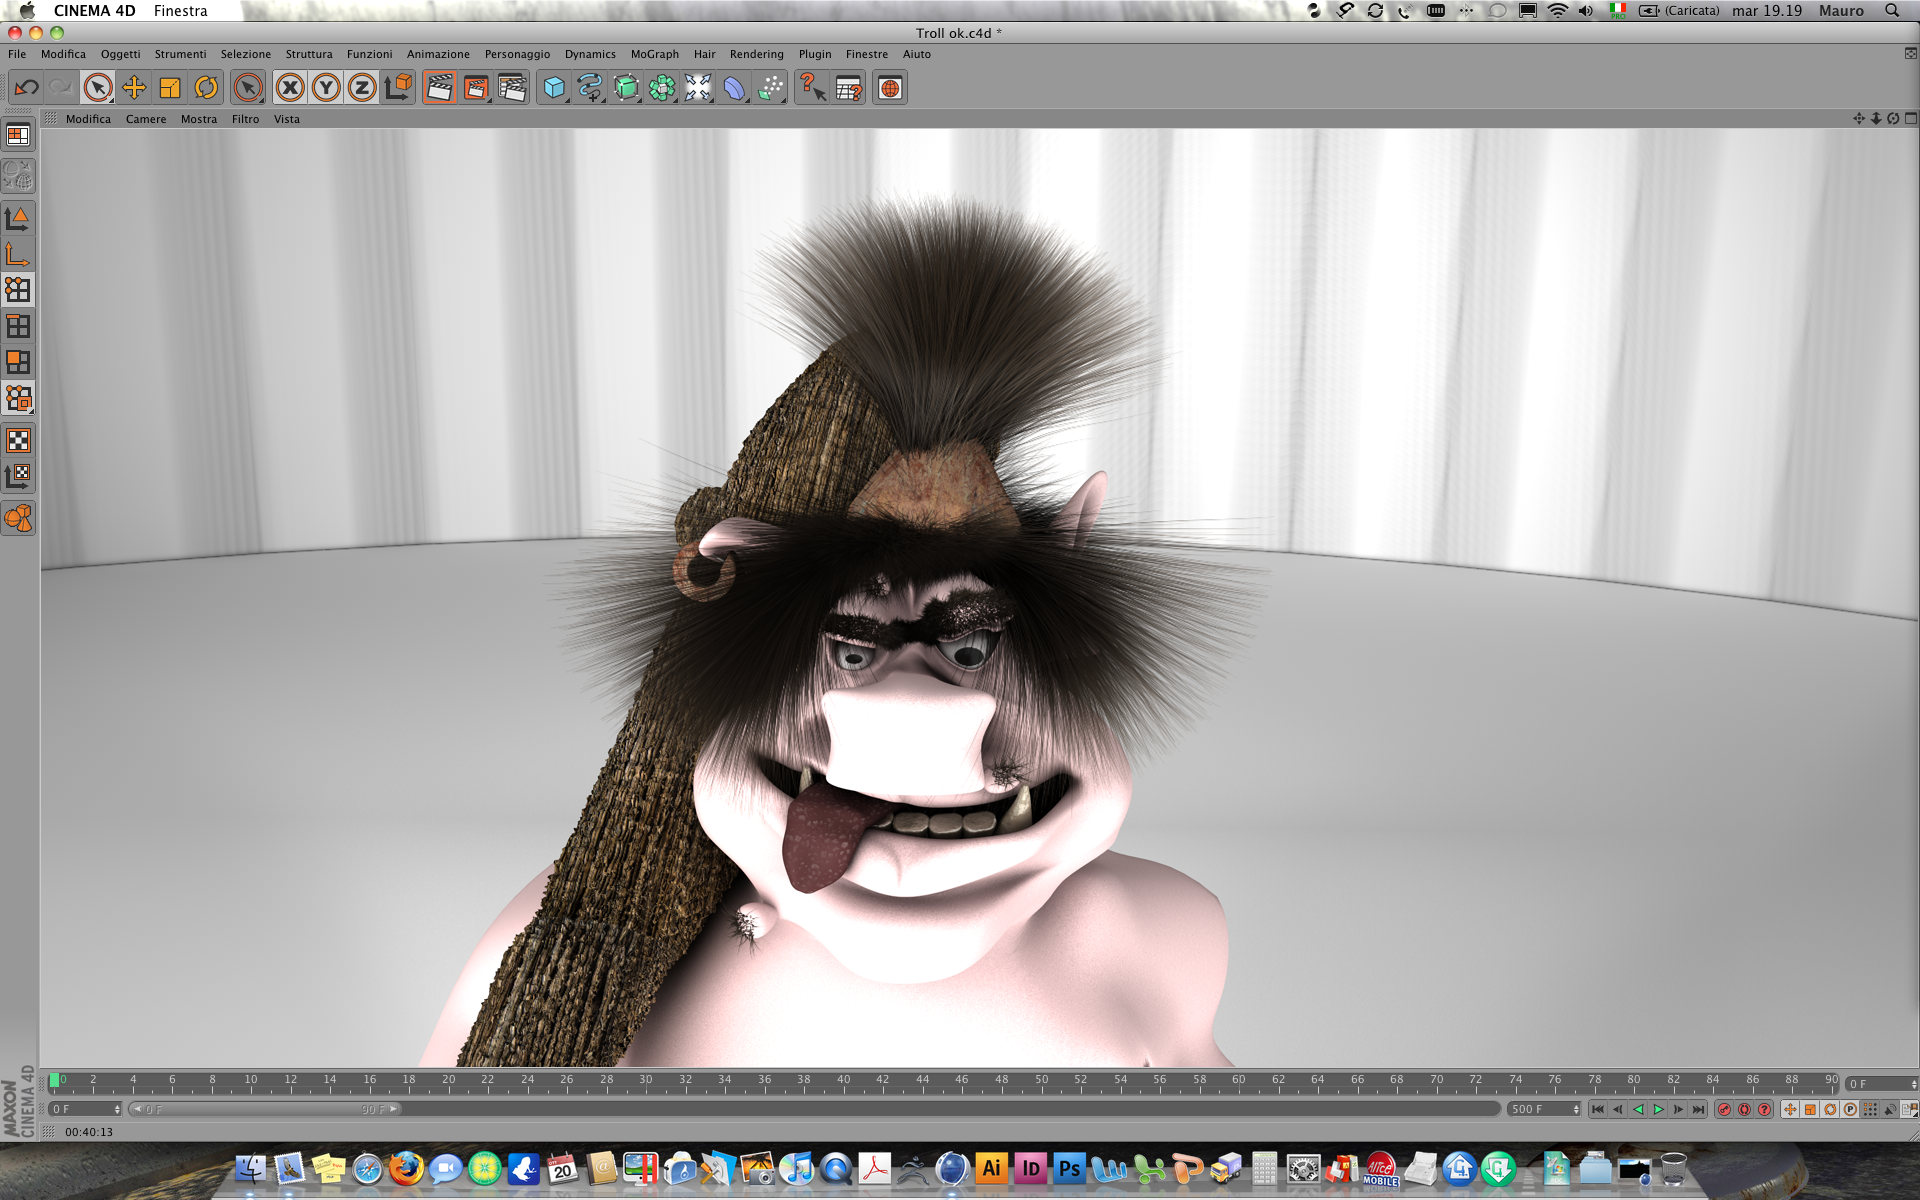The height and width of the screenshot is (1200, 1920).
Task: Toggle the Y axis lock
Action: coord(326,88)
